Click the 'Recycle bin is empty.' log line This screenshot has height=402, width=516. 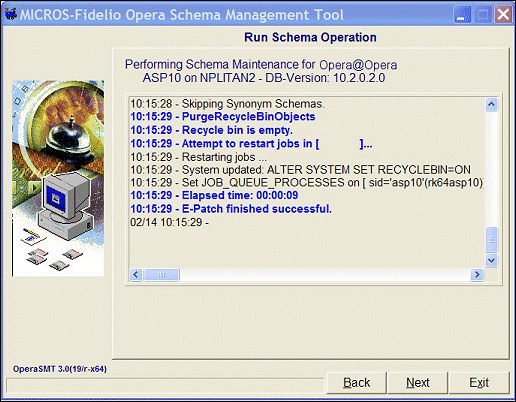coord(211,130)
